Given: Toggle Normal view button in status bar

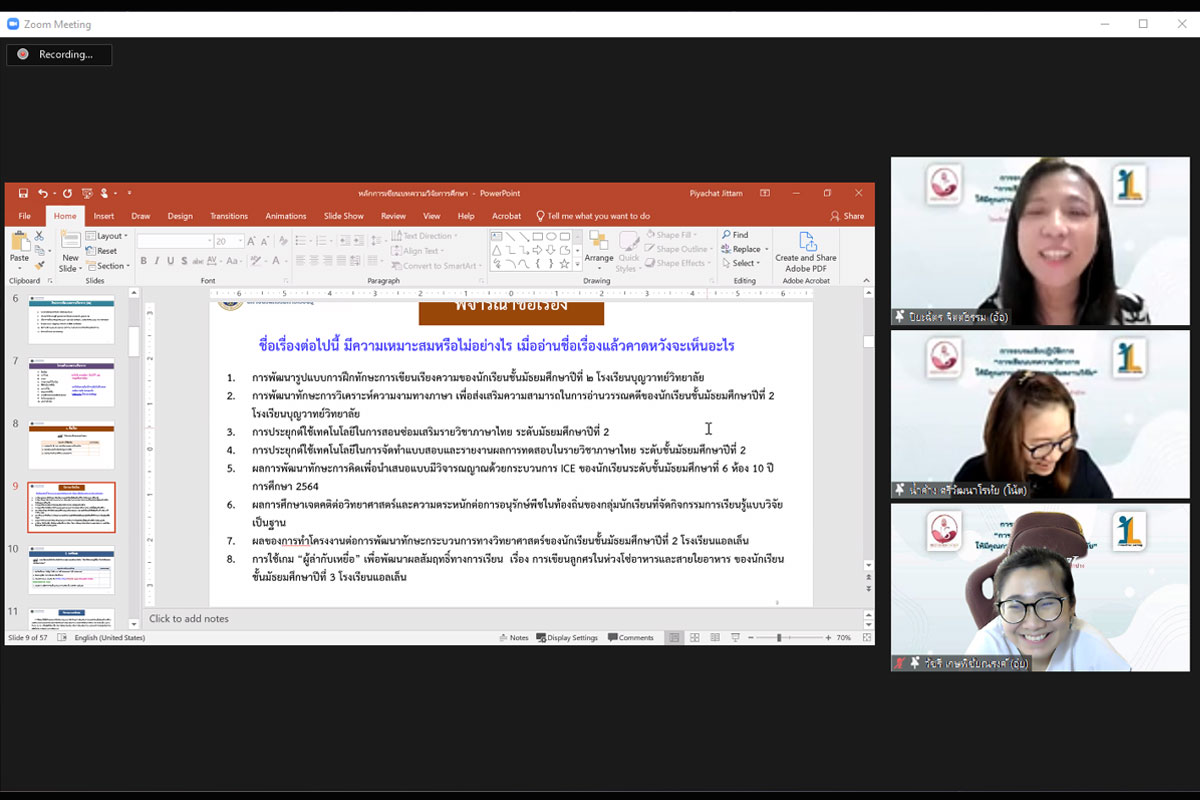Looking at the screenshot, I should pyautogui.click(x=674, y=638).
